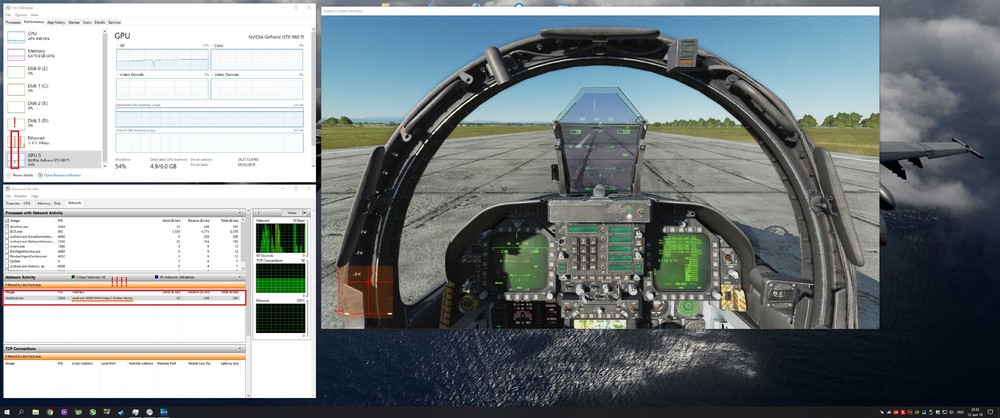Viewport: 1000px width, 418px height.
Task: Open the Video Decode engine dropdown
Action: pyautogui.click(x=226, y=75)
